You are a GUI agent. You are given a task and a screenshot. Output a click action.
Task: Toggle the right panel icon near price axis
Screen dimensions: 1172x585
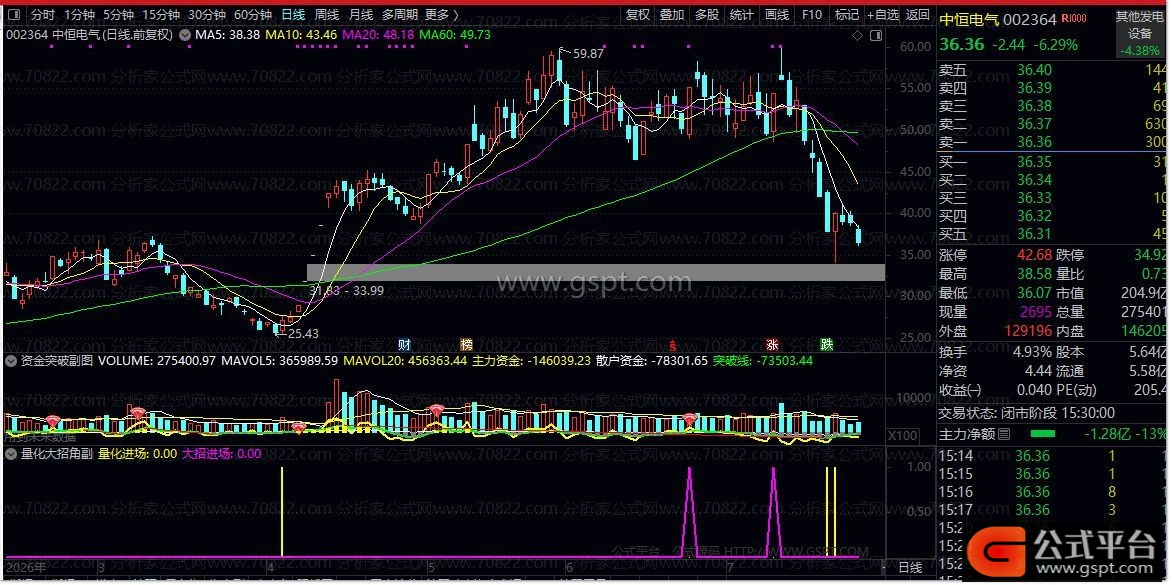(x=876, y=35)
